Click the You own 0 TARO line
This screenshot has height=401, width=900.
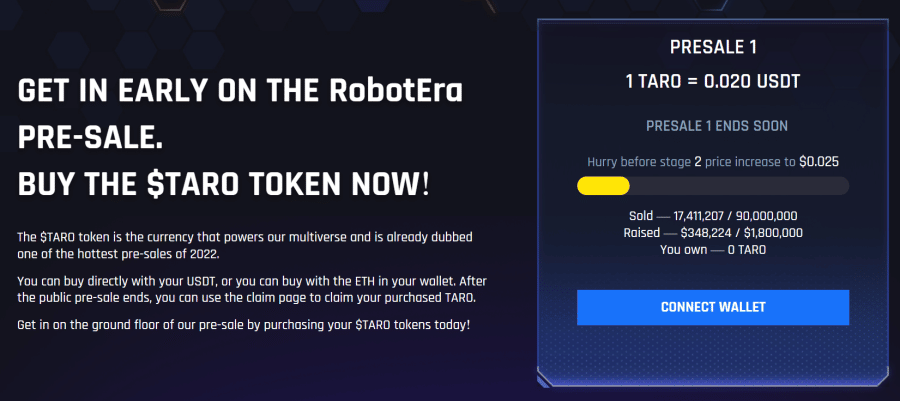coord(713,250)
